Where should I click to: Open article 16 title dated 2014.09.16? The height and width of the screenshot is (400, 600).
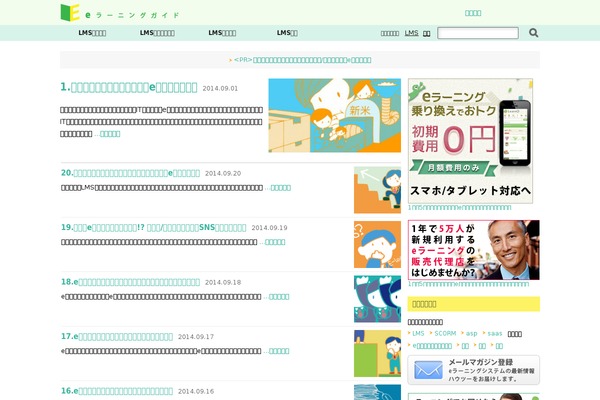click(117, 391)
